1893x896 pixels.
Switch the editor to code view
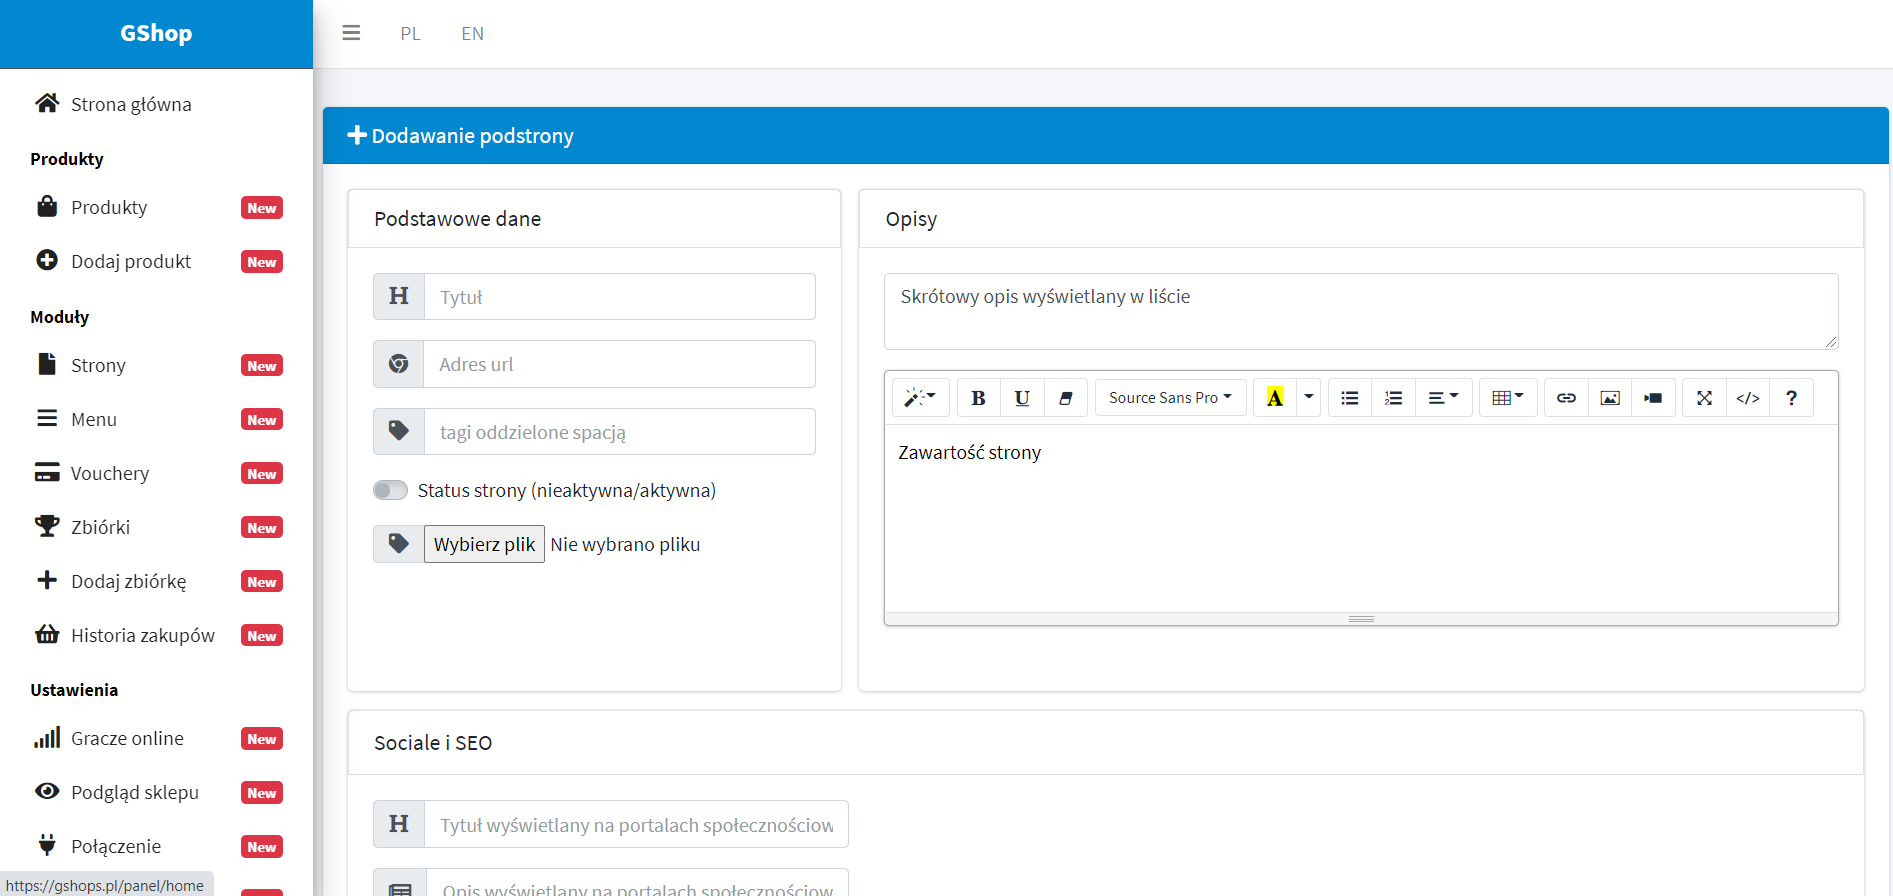[x=1747, y=398]
